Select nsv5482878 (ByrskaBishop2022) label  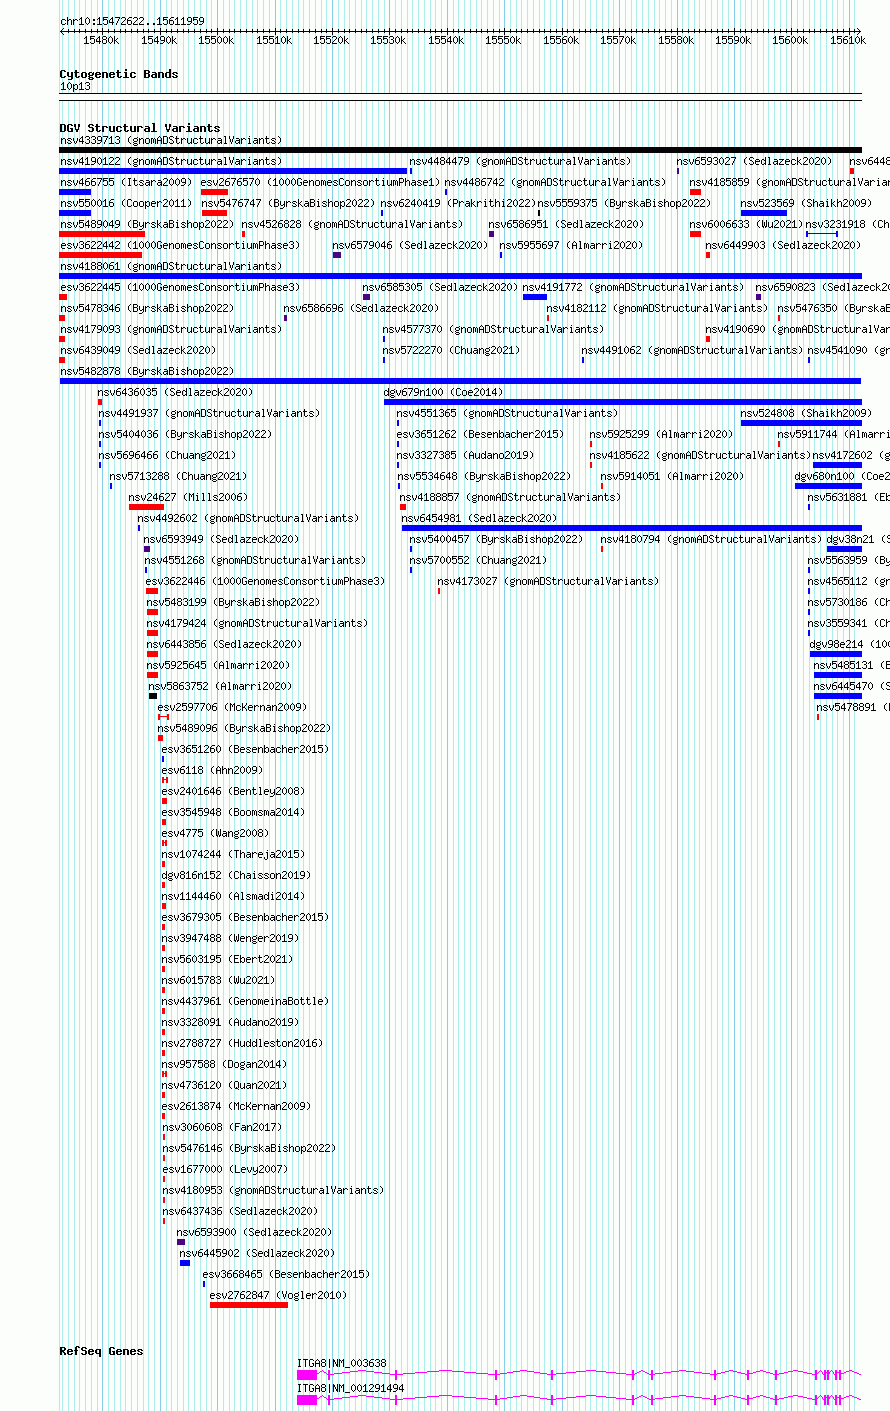click(x=147, y=371)
